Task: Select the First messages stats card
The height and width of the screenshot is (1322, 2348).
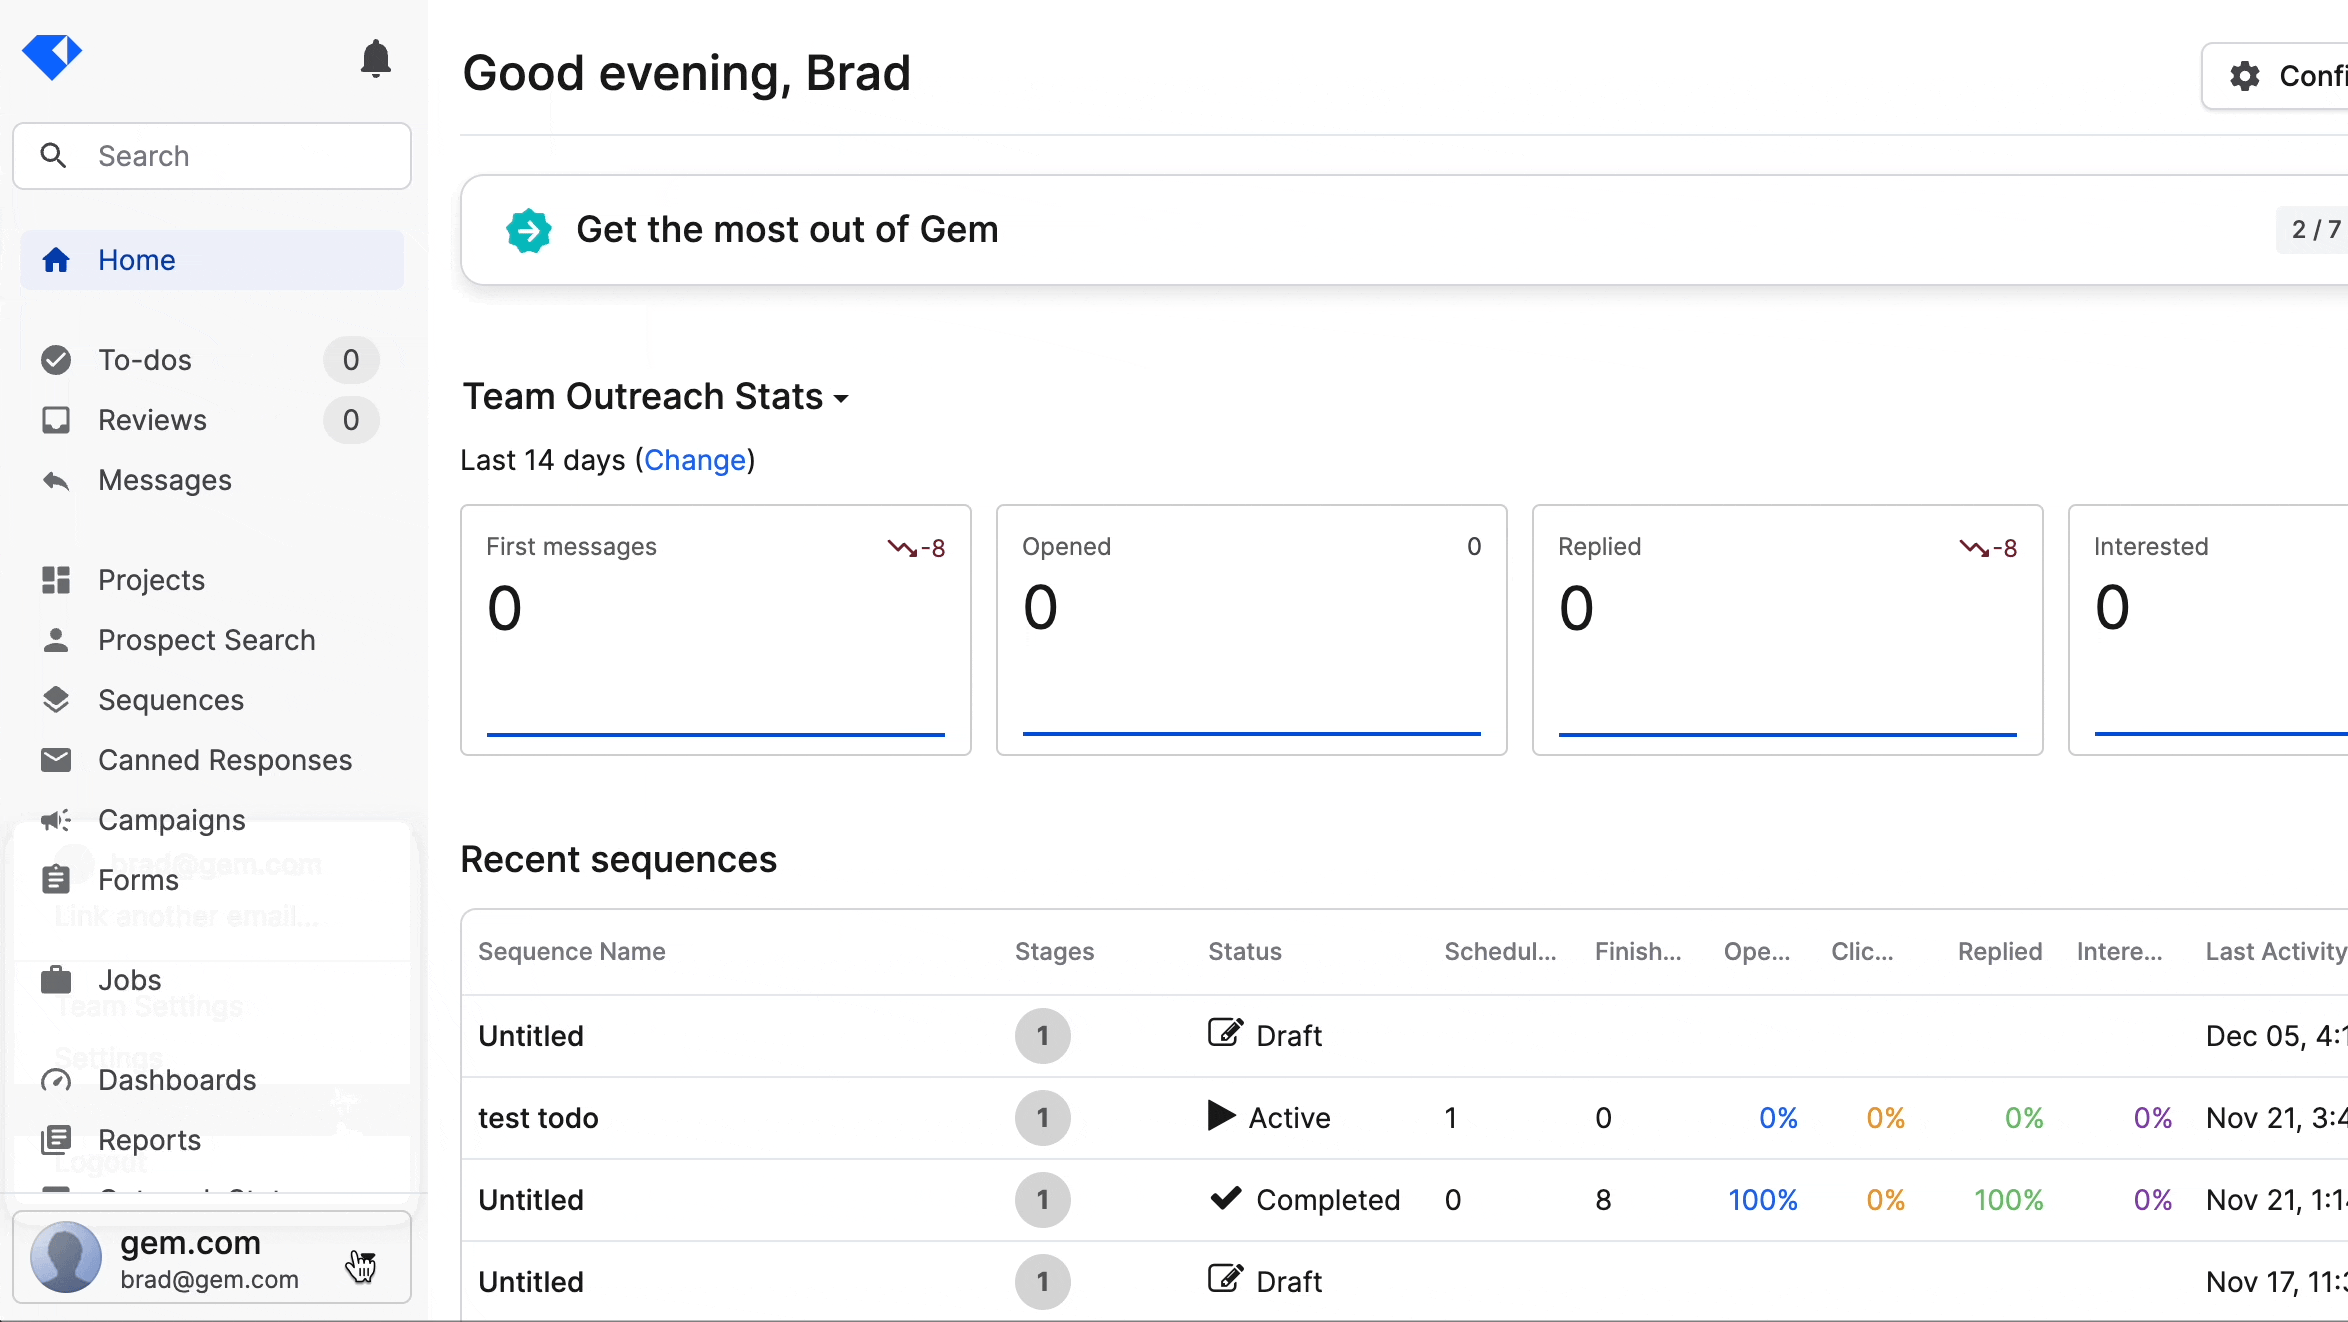Action: coord(715,630)
